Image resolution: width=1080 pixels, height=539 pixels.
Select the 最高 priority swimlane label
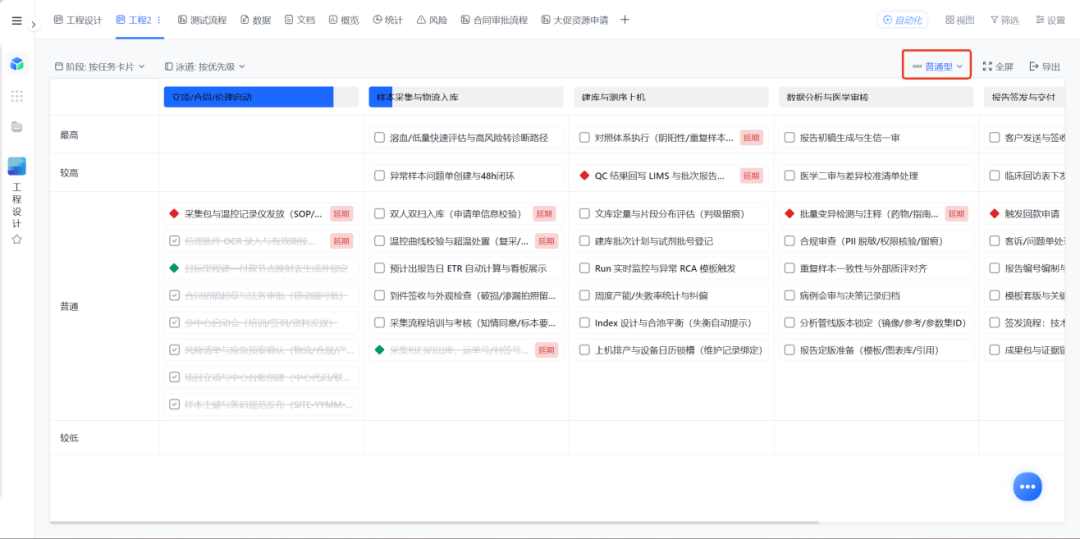(69, 135)
